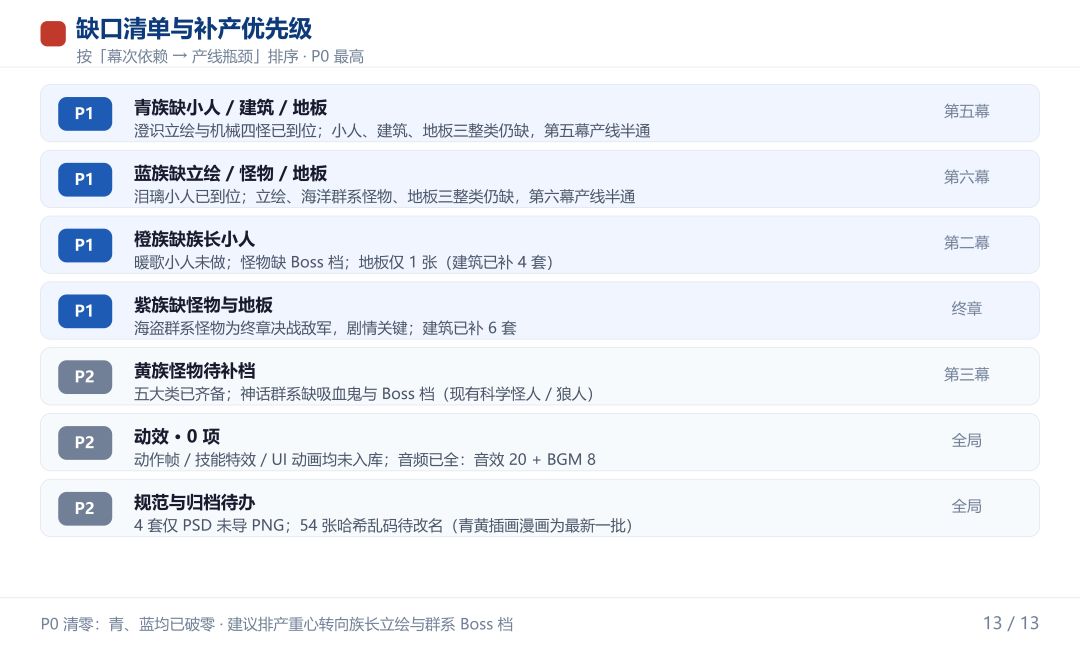
Task: Click the page number "13 / 13"
Action: (x=1010, y=623)
